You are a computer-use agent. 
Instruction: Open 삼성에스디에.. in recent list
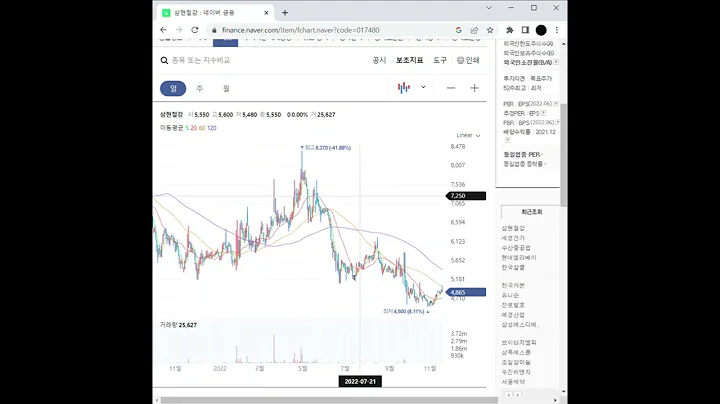(520, 325)
